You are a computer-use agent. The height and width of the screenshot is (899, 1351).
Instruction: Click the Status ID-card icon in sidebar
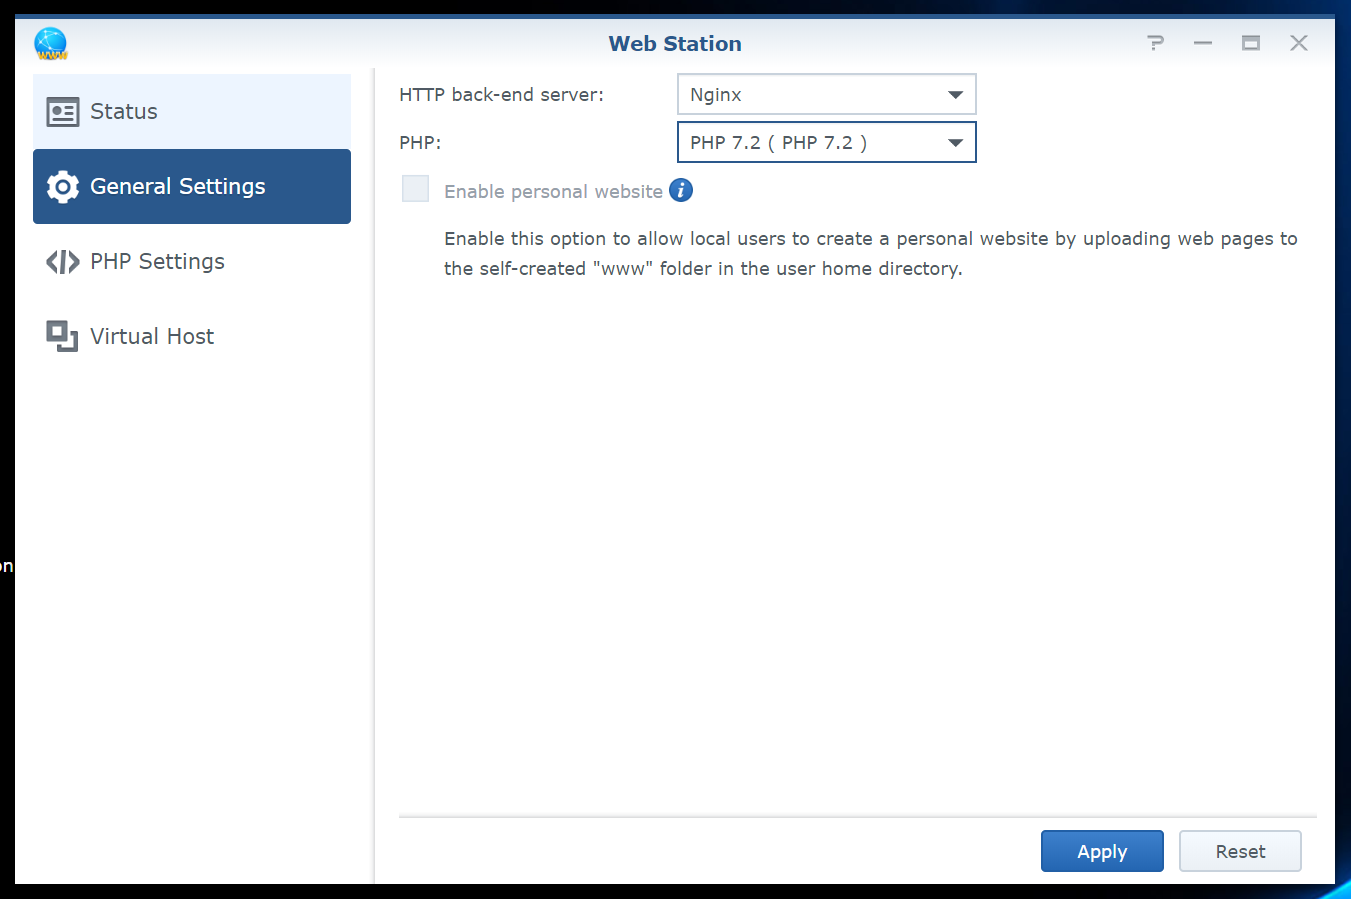pyautogui.click(x=62, y=112)
